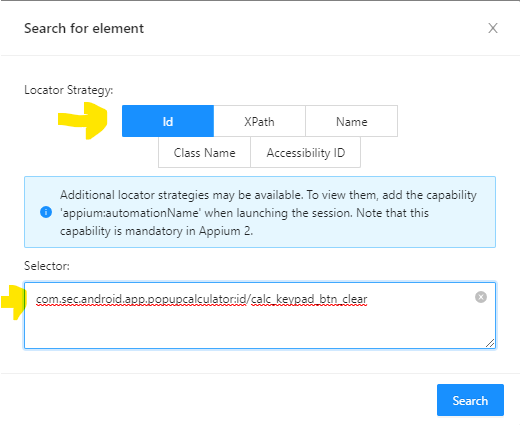This screenshot has height=425, width=520.
Task: Pick the Class Name locator strategy
Action: click(x=204, y=153)
